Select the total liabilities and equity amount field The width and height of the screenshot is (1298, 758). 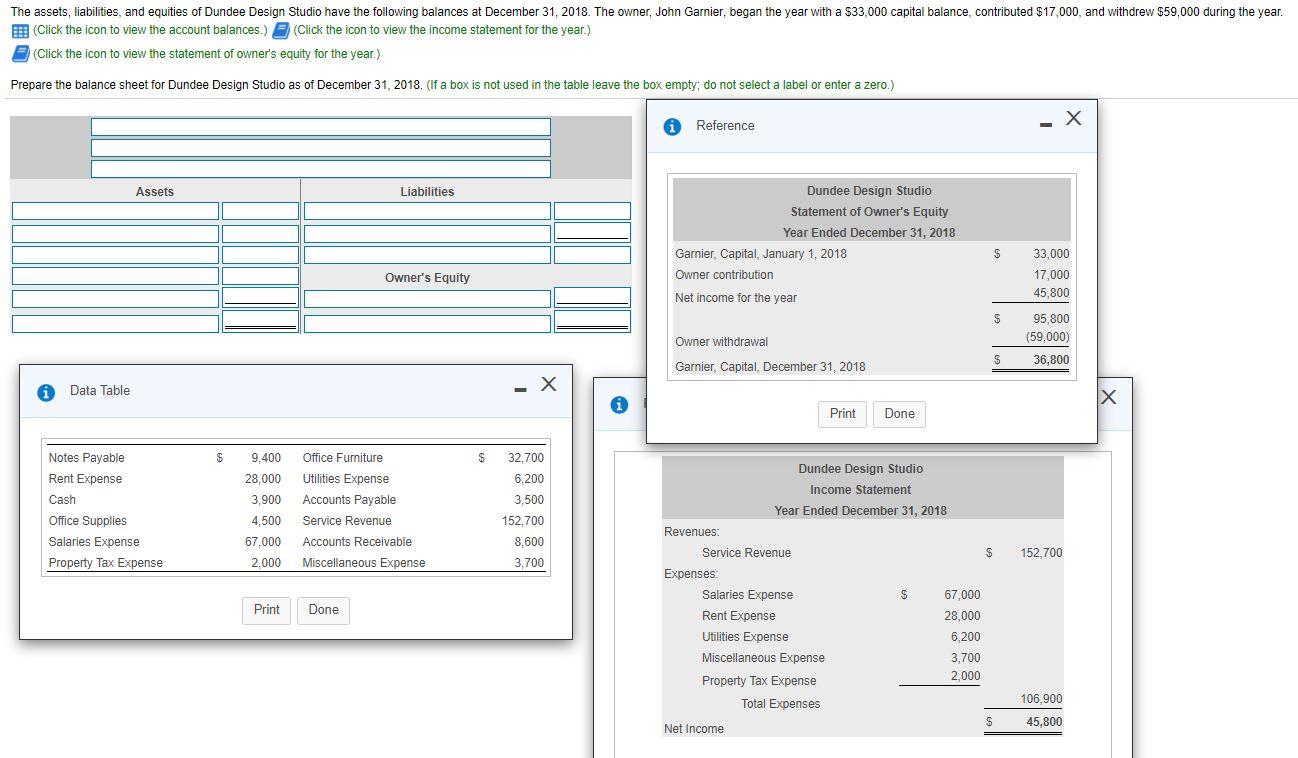pos(592,321)
